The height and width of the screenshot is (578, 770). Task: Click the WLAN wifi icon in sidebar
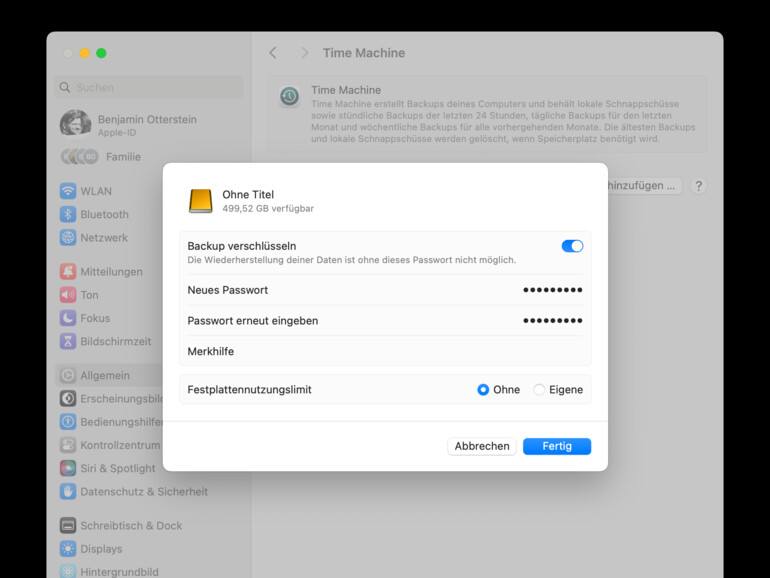(68, 191)
